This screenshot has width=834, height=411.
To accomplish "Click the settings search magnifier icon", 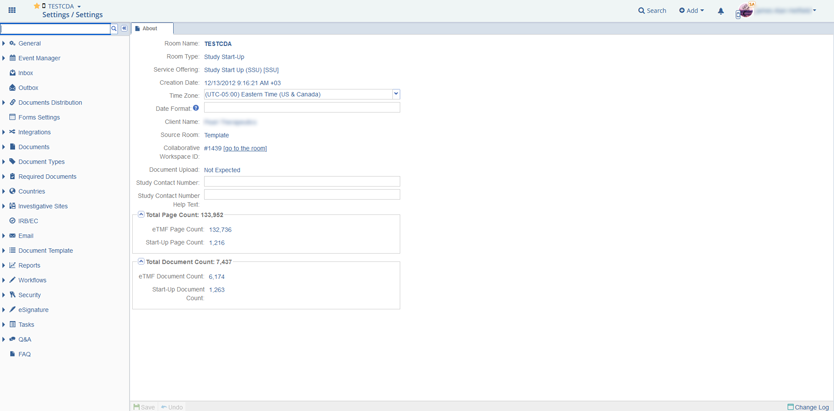I will click(114, 29).
